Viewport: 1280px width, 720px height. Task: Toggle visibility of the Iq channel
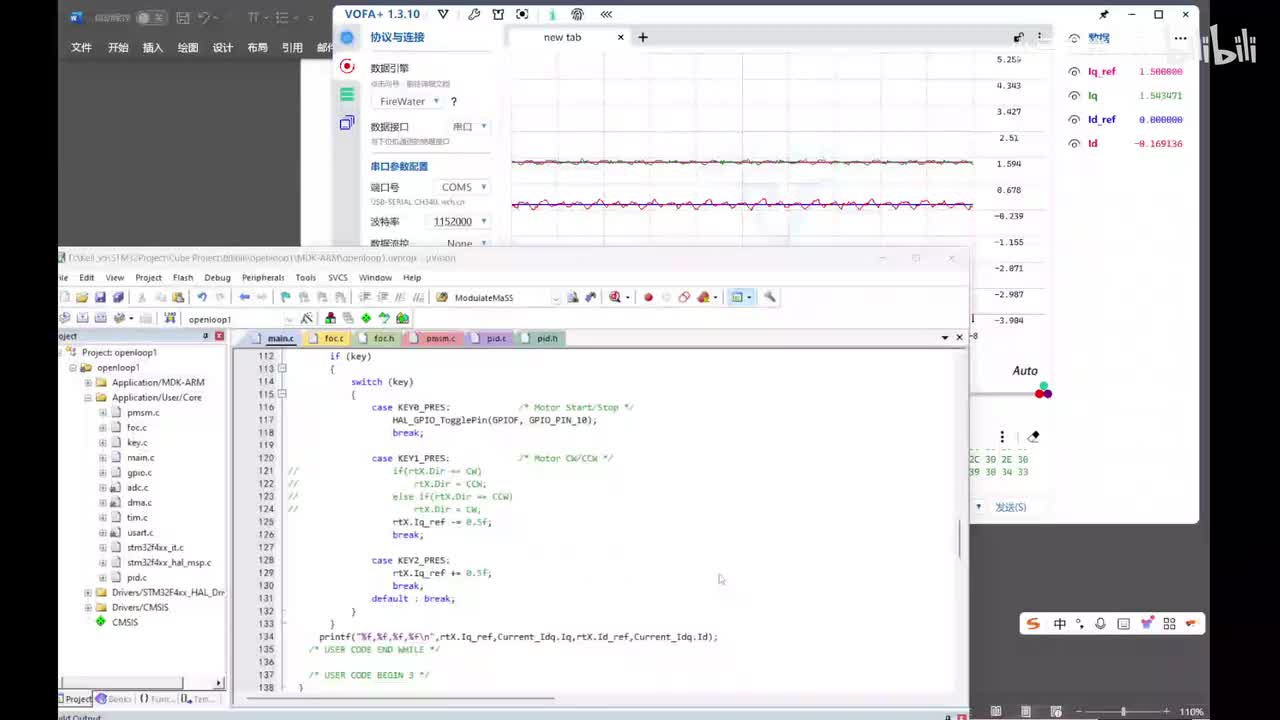pos(1074,96)
